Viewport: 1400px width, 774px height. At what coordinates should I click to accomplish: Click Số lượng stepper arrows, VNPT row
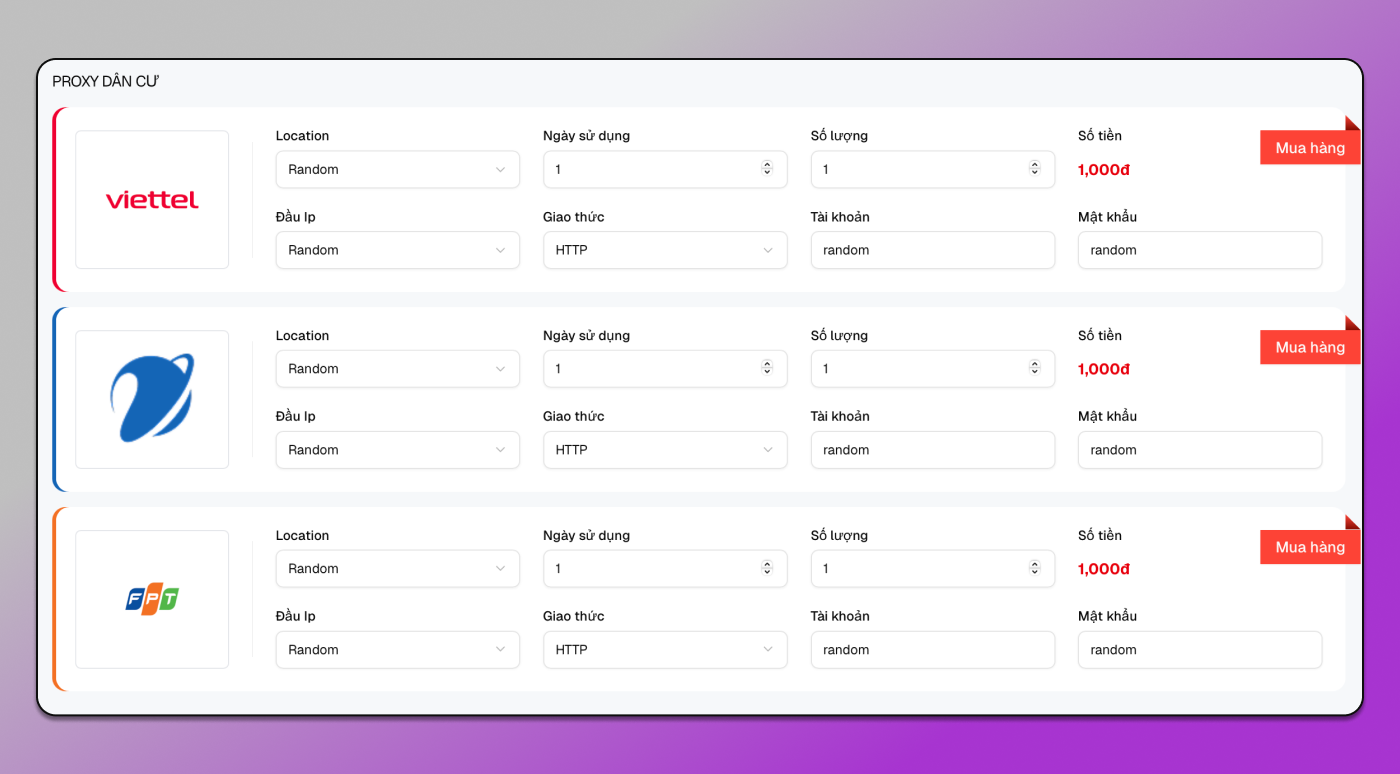1035,368
